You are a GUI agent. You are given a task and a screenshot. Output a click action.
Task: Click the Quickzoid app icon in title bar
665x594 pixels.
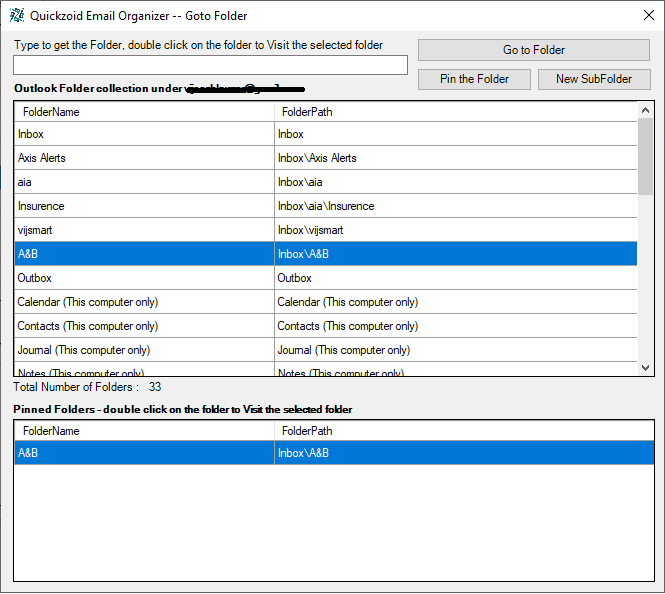point(17,16)
